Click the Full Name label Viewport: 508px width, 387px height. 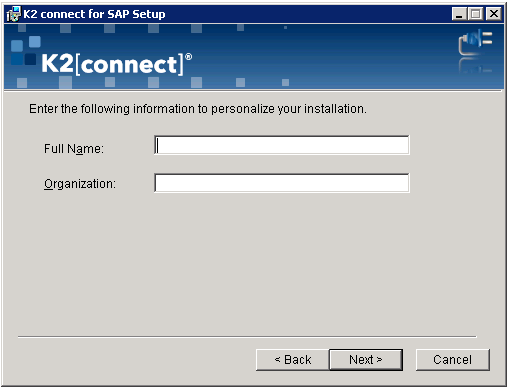tap(74, 149)
